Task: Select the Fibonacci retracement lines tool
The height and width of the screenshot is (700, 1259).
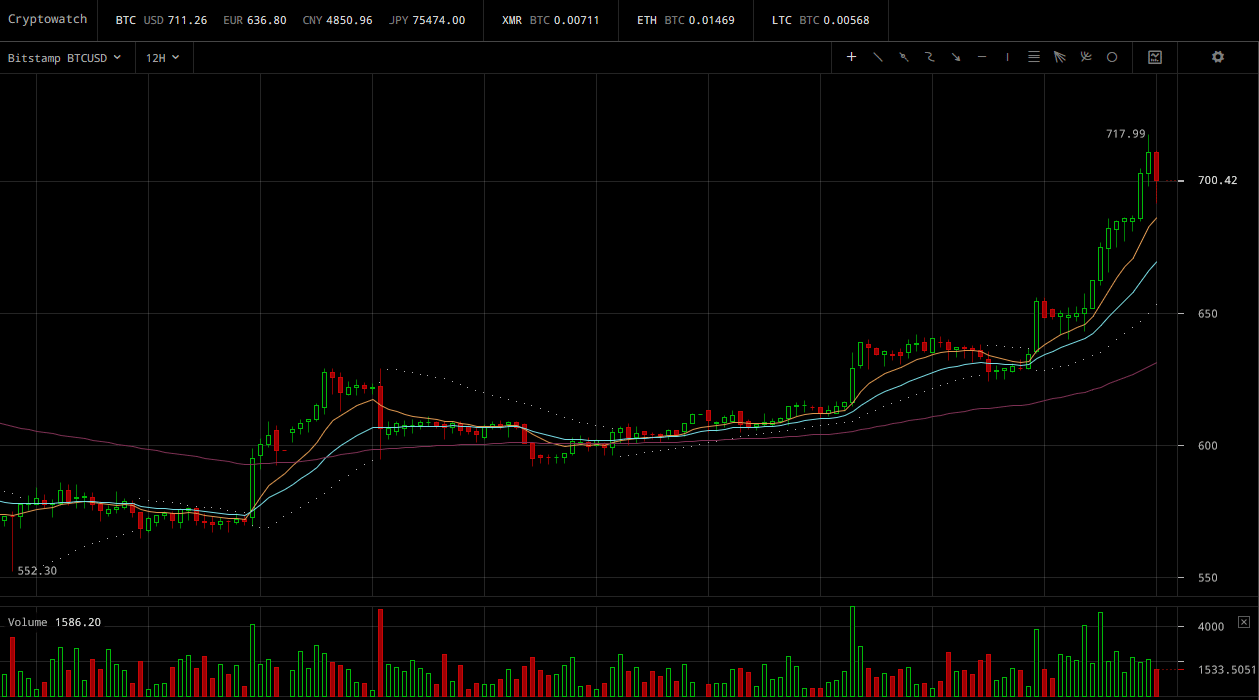Action: point(1034,57)
